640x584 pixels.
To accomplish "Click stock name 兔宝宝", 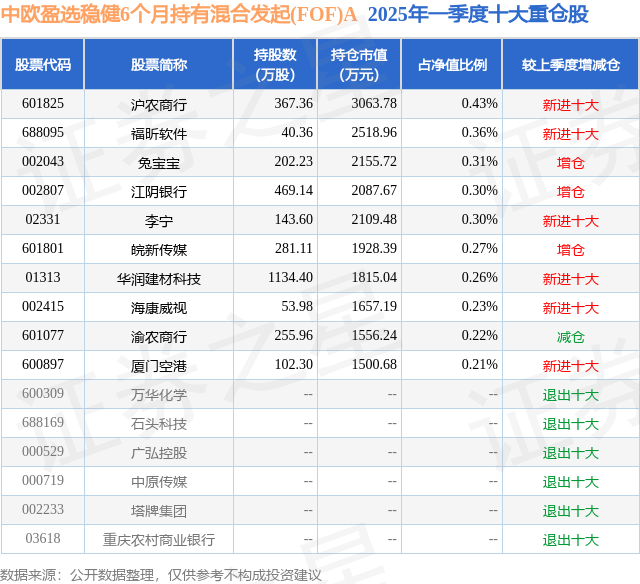I will pyautogui.click(x=159, y=163).
